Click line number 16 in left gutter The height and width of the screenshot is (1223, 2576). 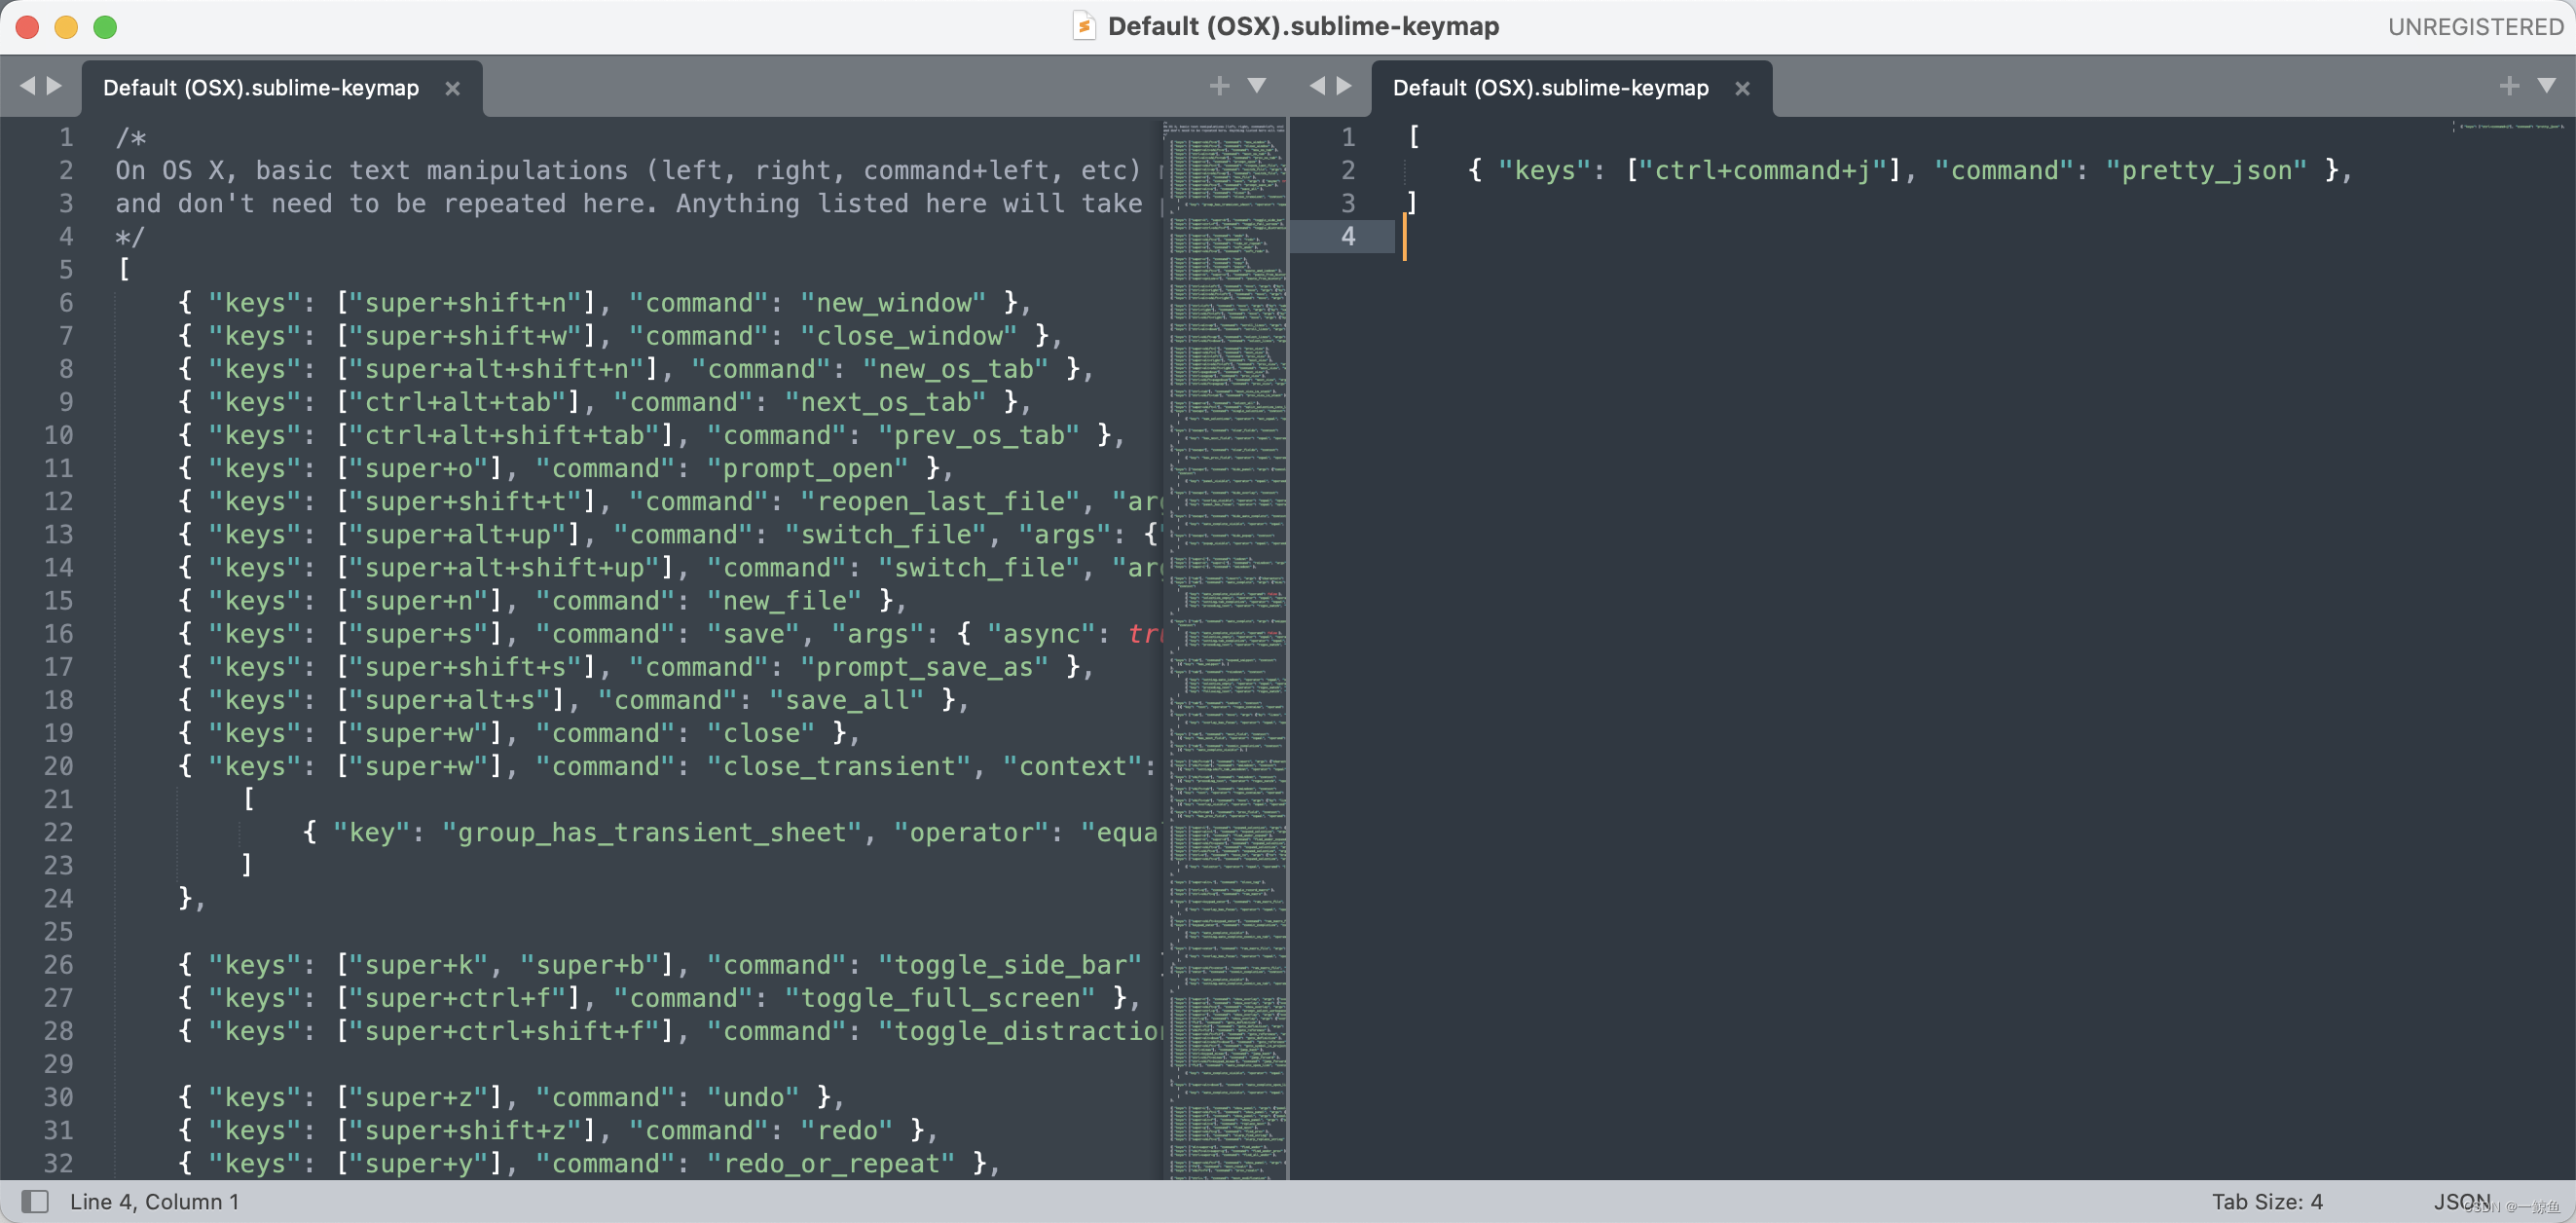(x=58, y=634)
